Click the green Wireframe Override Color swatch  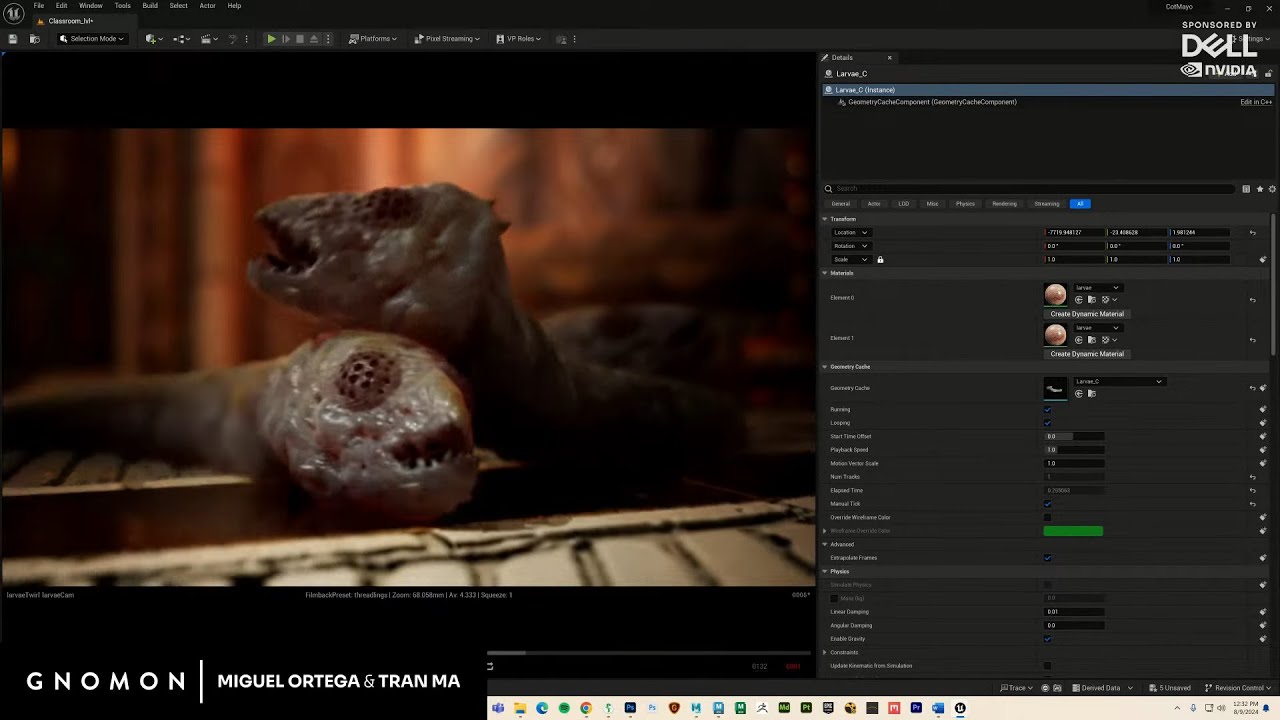tap(1073, 531)
